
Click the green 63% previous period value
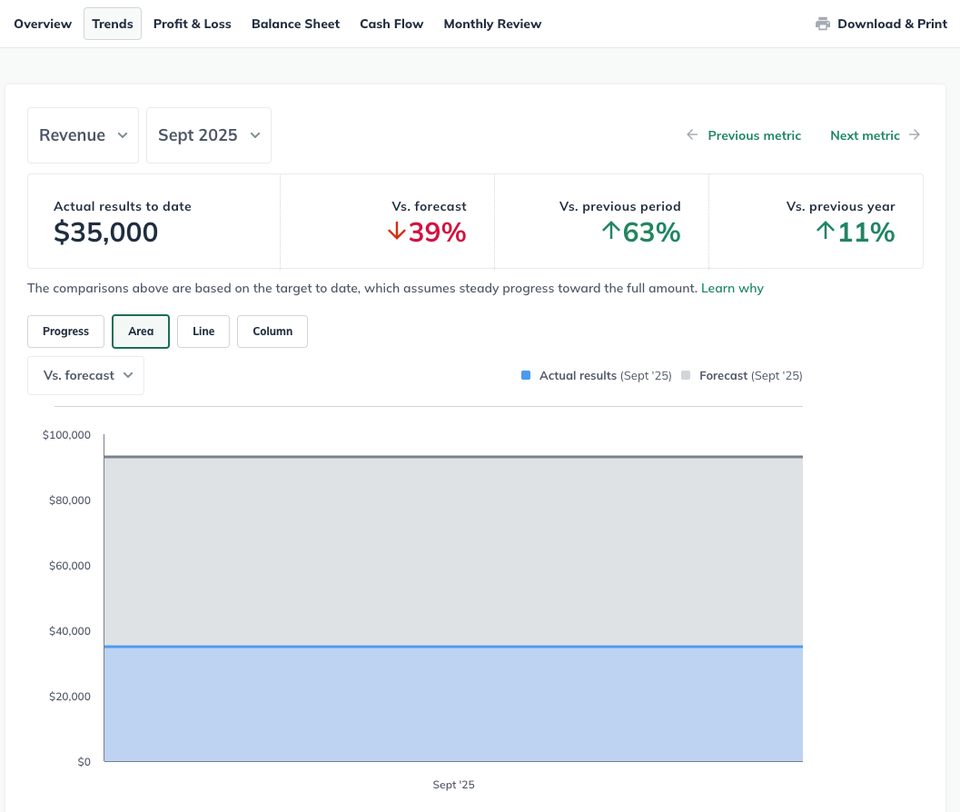[651, 232]
